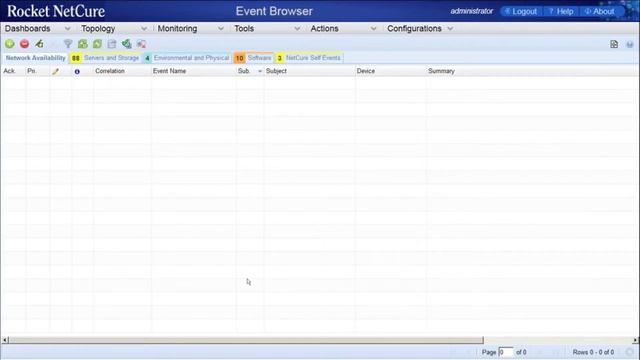Sort by the Summary column header

point(441,71)
